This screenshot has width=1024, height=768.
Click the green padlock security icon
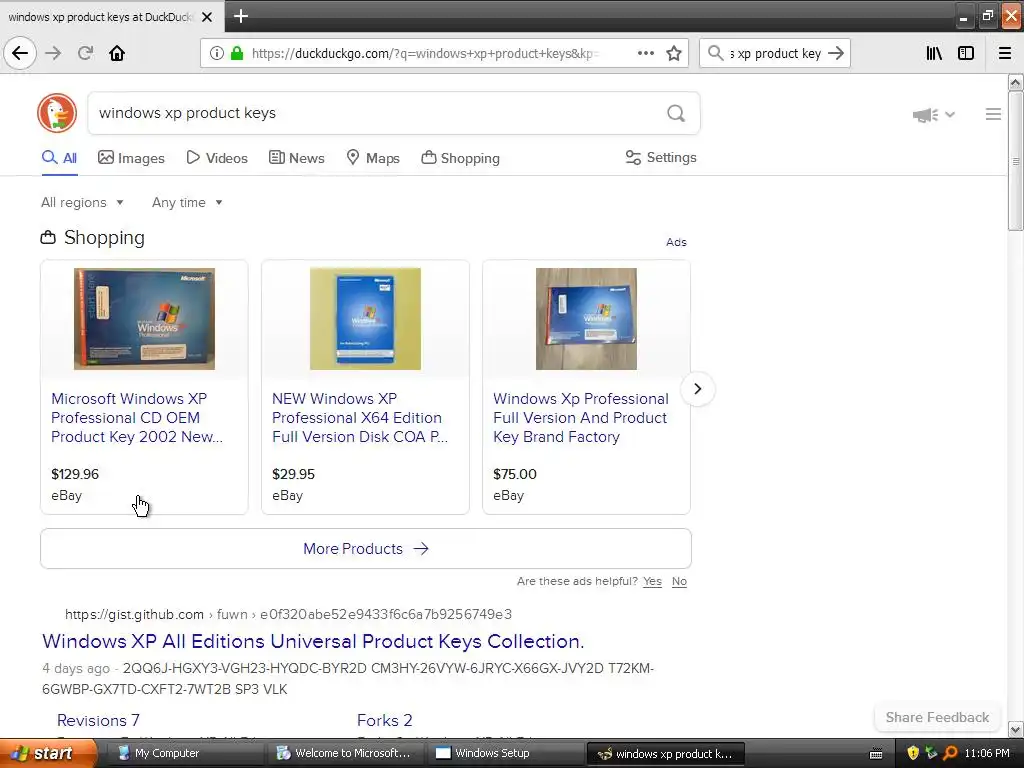237,53
